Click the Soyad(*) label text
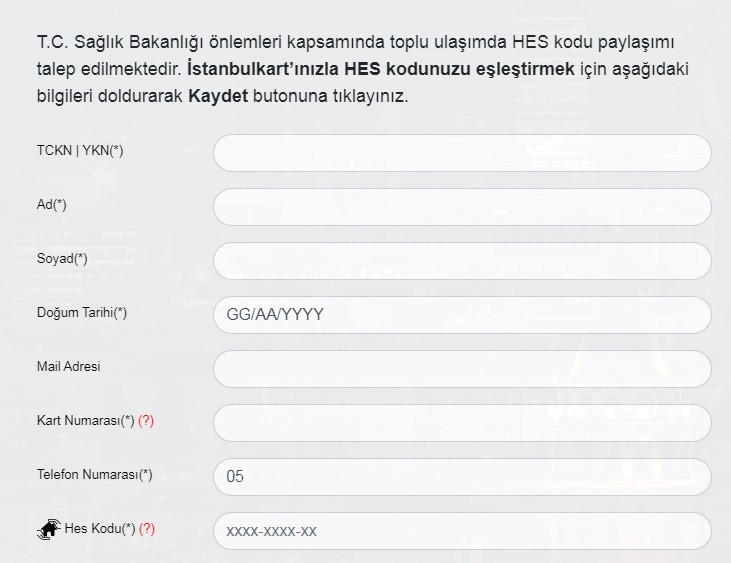 pos(62,259)
